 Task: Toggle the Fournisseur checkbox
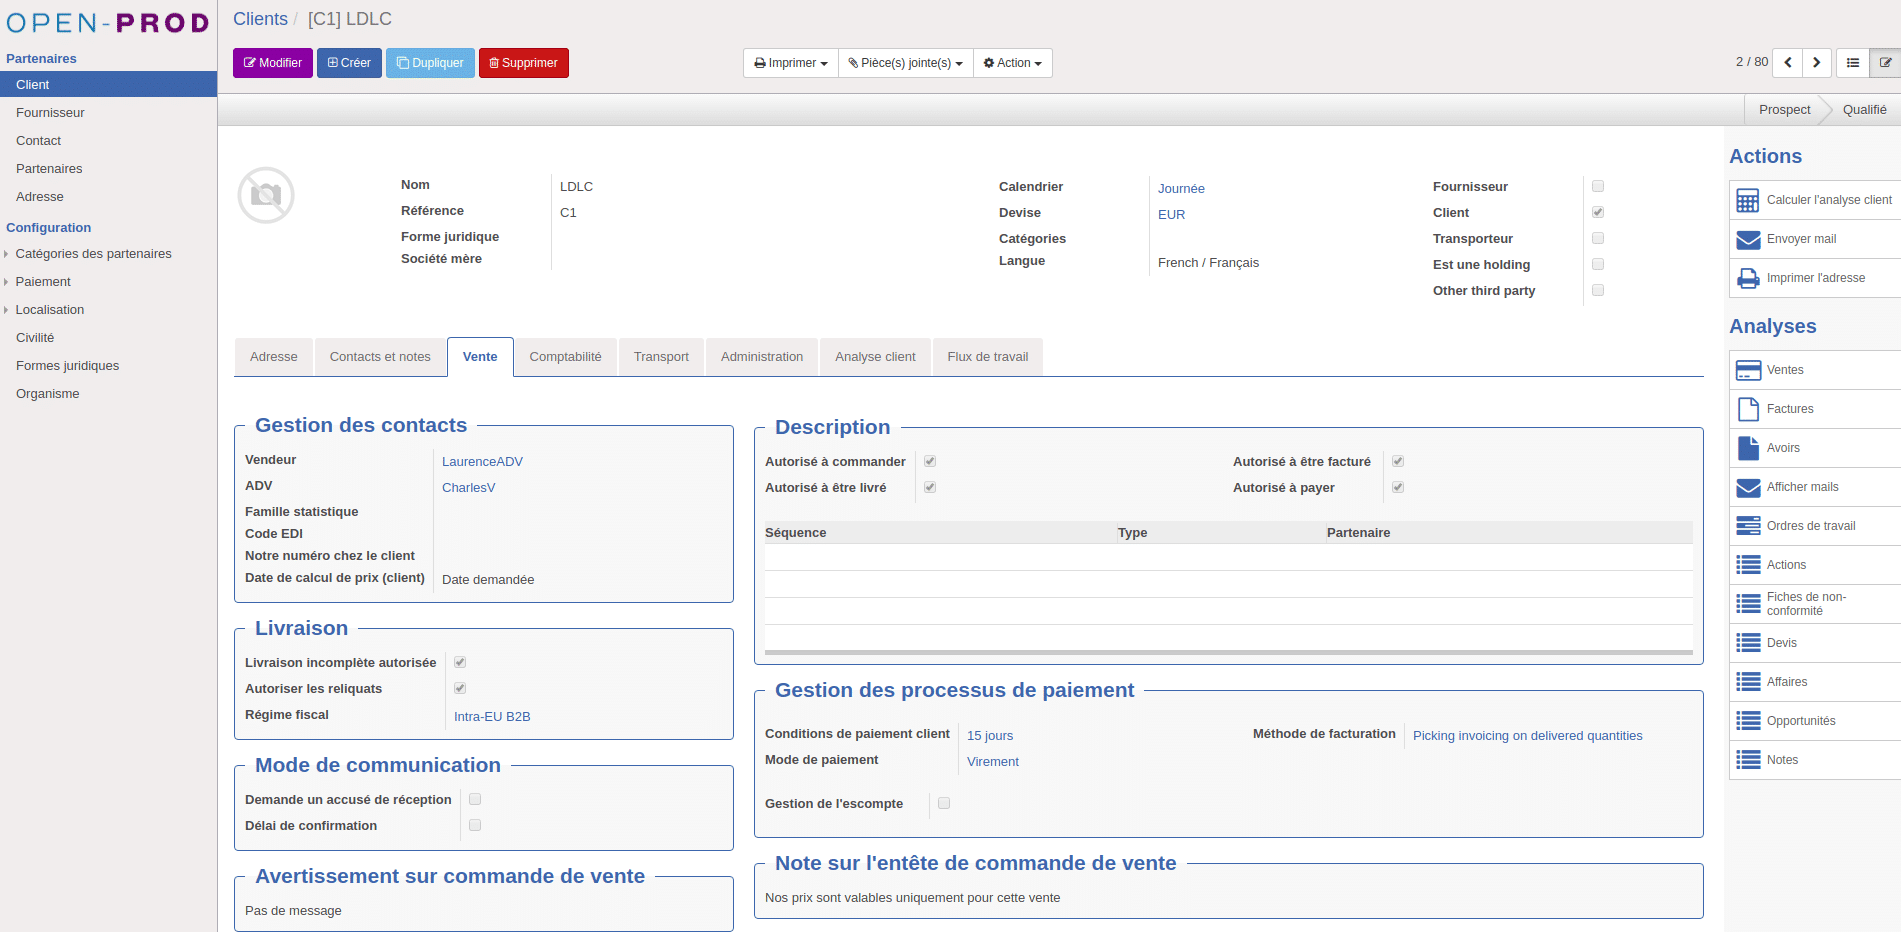click(x=1597, y=187)
